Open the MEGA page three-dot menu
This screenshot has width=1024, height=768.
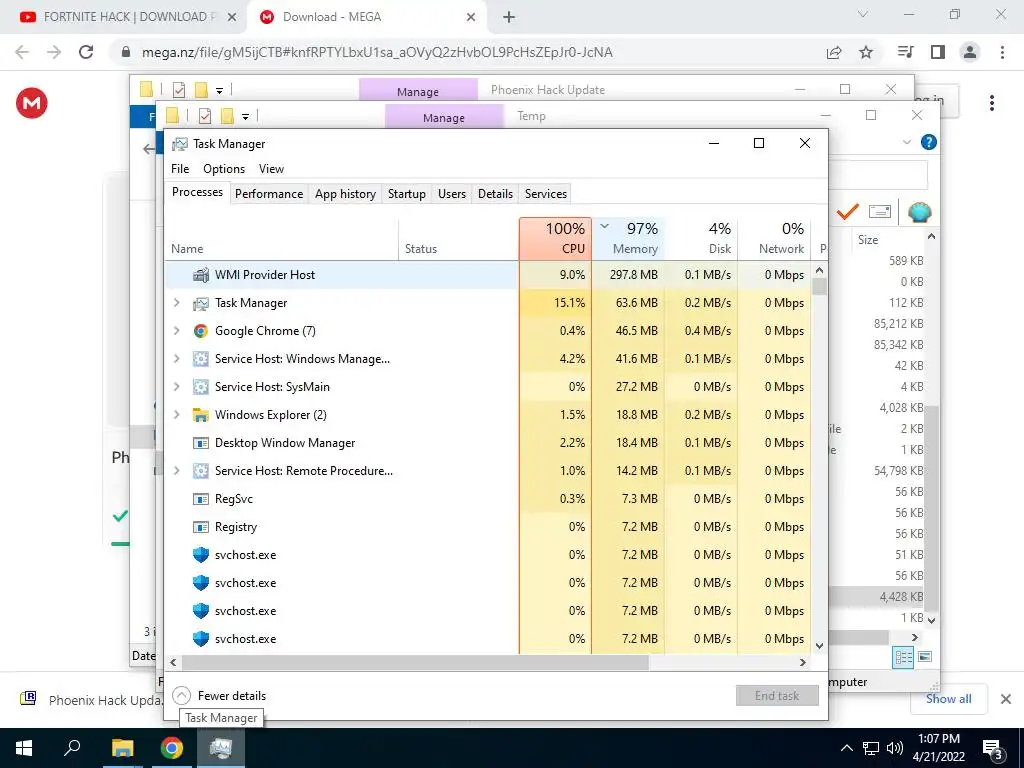click(992, 103)
